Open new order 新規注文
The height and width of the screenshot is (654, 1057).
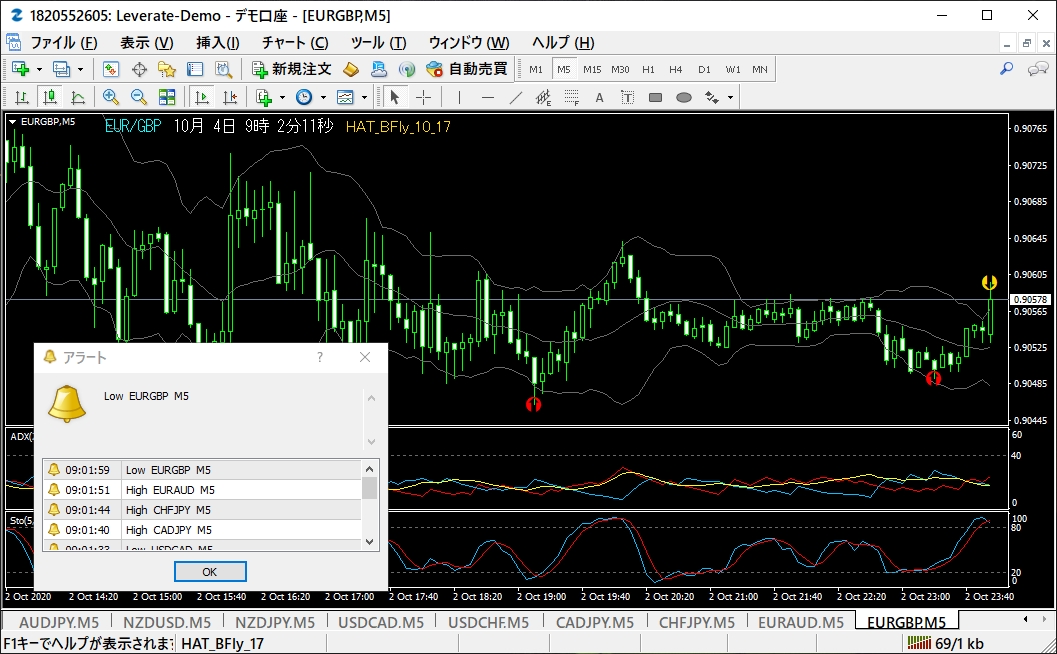tap(291, 69)
